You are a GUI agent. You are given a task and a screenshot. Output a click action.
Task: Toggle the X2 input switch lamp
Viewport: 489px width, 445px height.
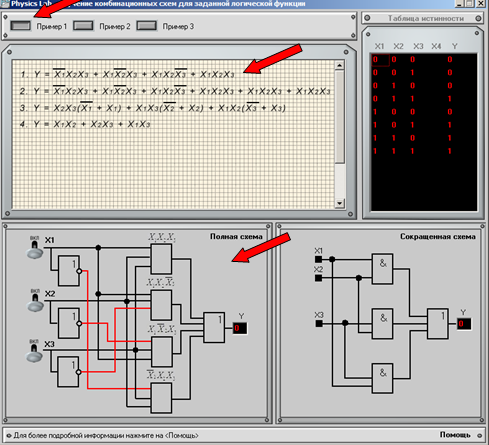[x=35, y=302]
